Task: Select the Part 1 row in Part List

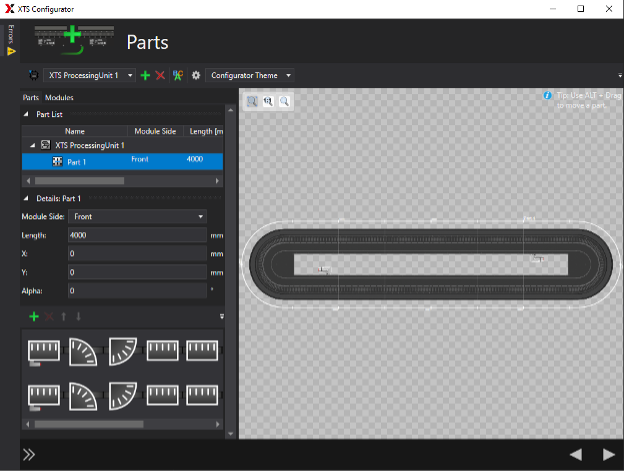Action: pyautogui.click(x=123, y=162)
